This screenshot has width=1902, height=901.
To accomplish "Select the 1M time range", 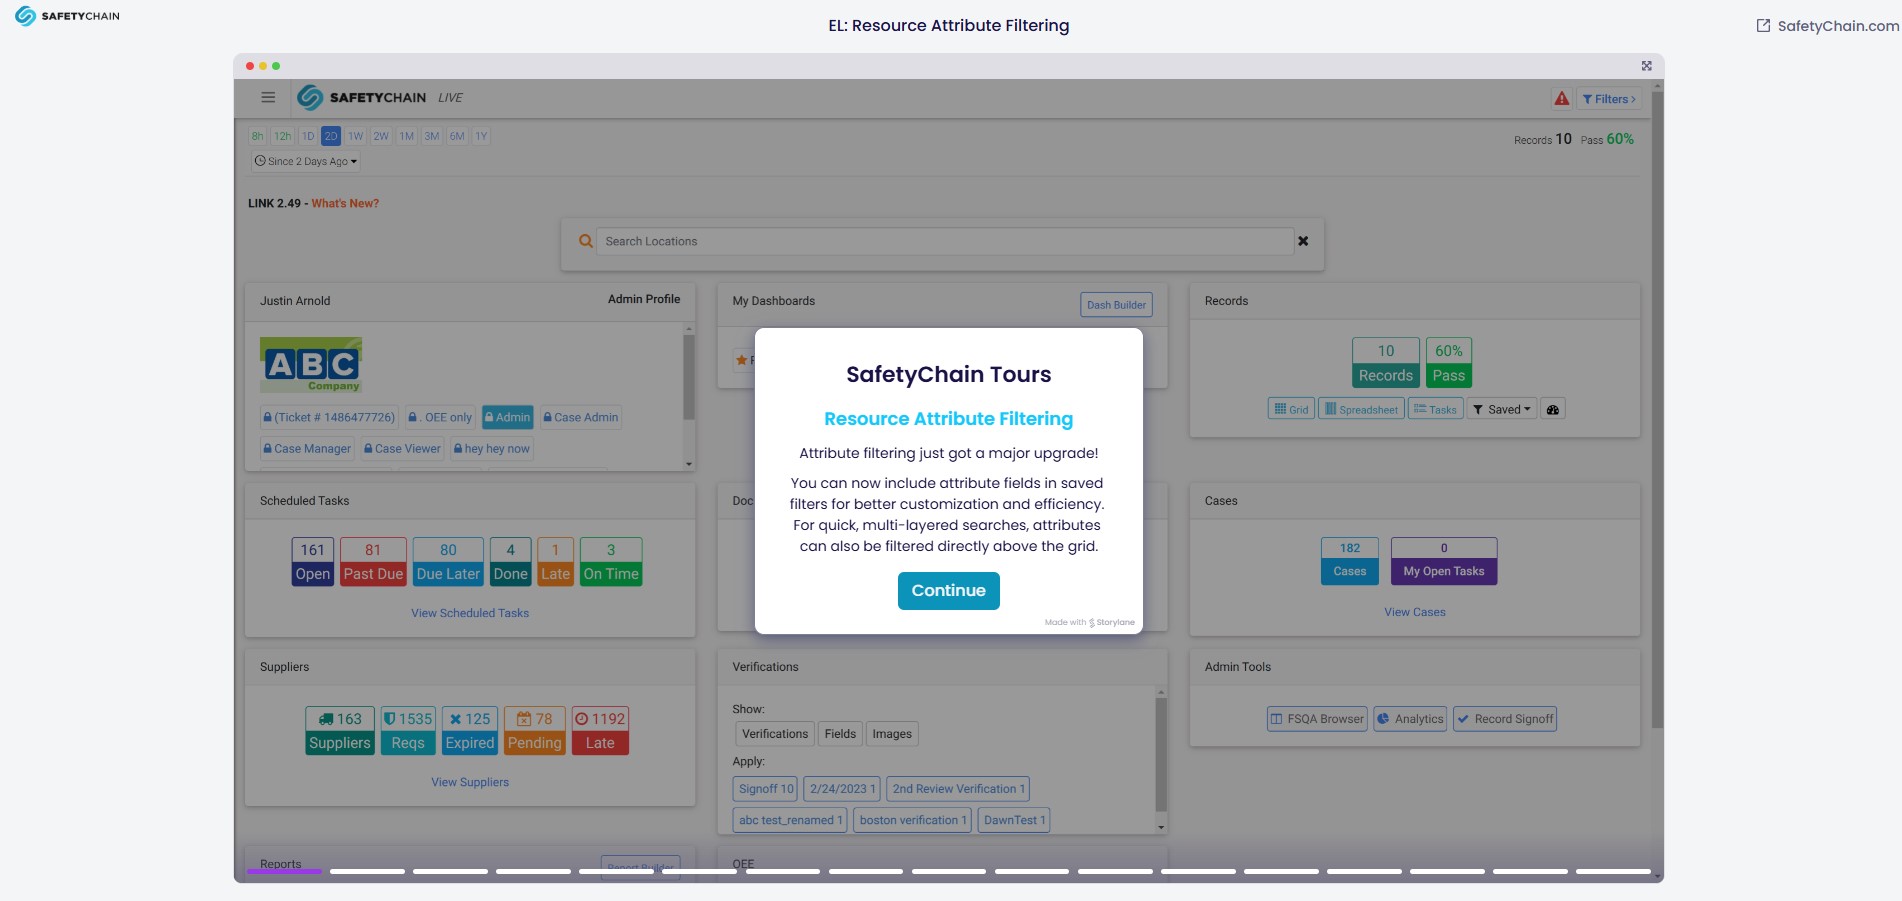I will [407, 136].
